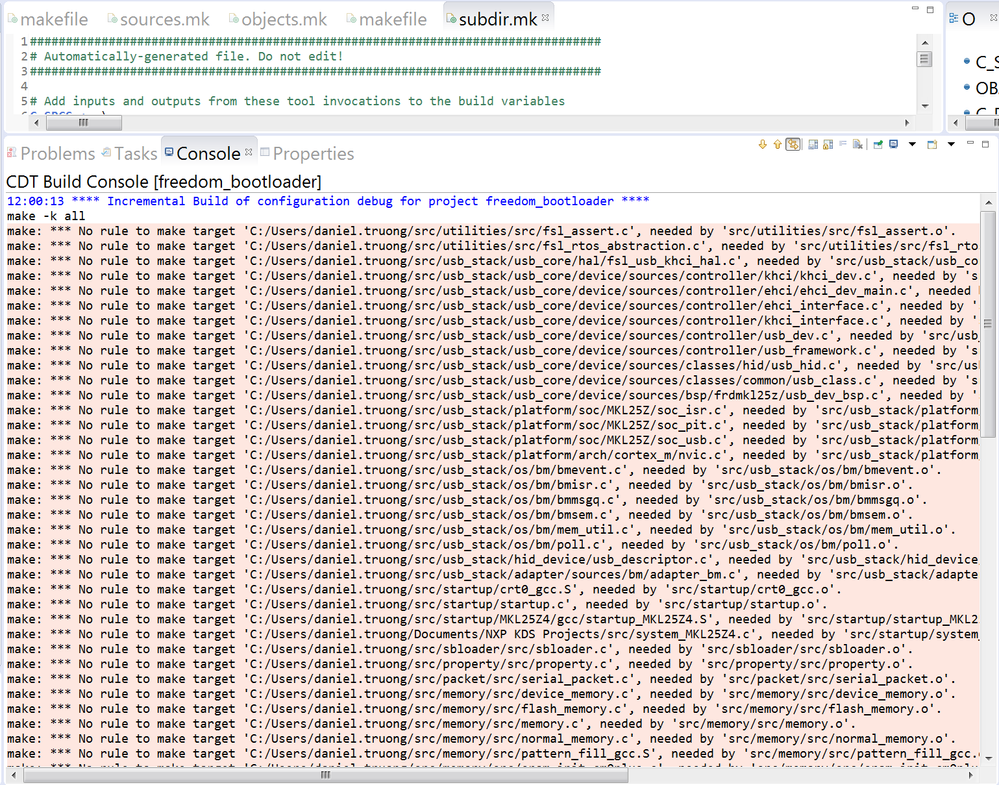Click 'Incremental Build of configuration debug' line
Screen dimensions: 999x785
[328, 201]
